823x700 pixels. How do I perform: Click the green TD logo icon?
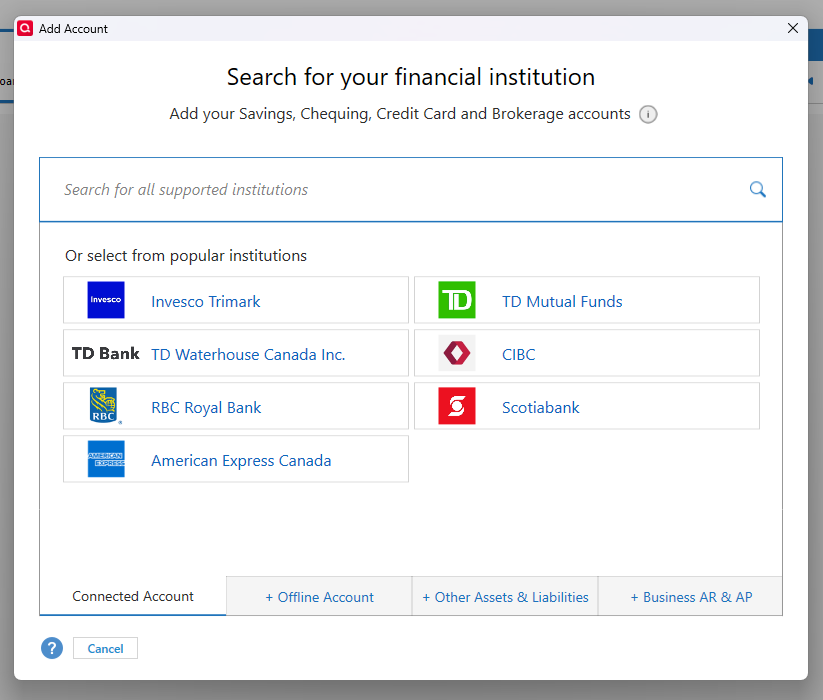[x=457, y=300]
